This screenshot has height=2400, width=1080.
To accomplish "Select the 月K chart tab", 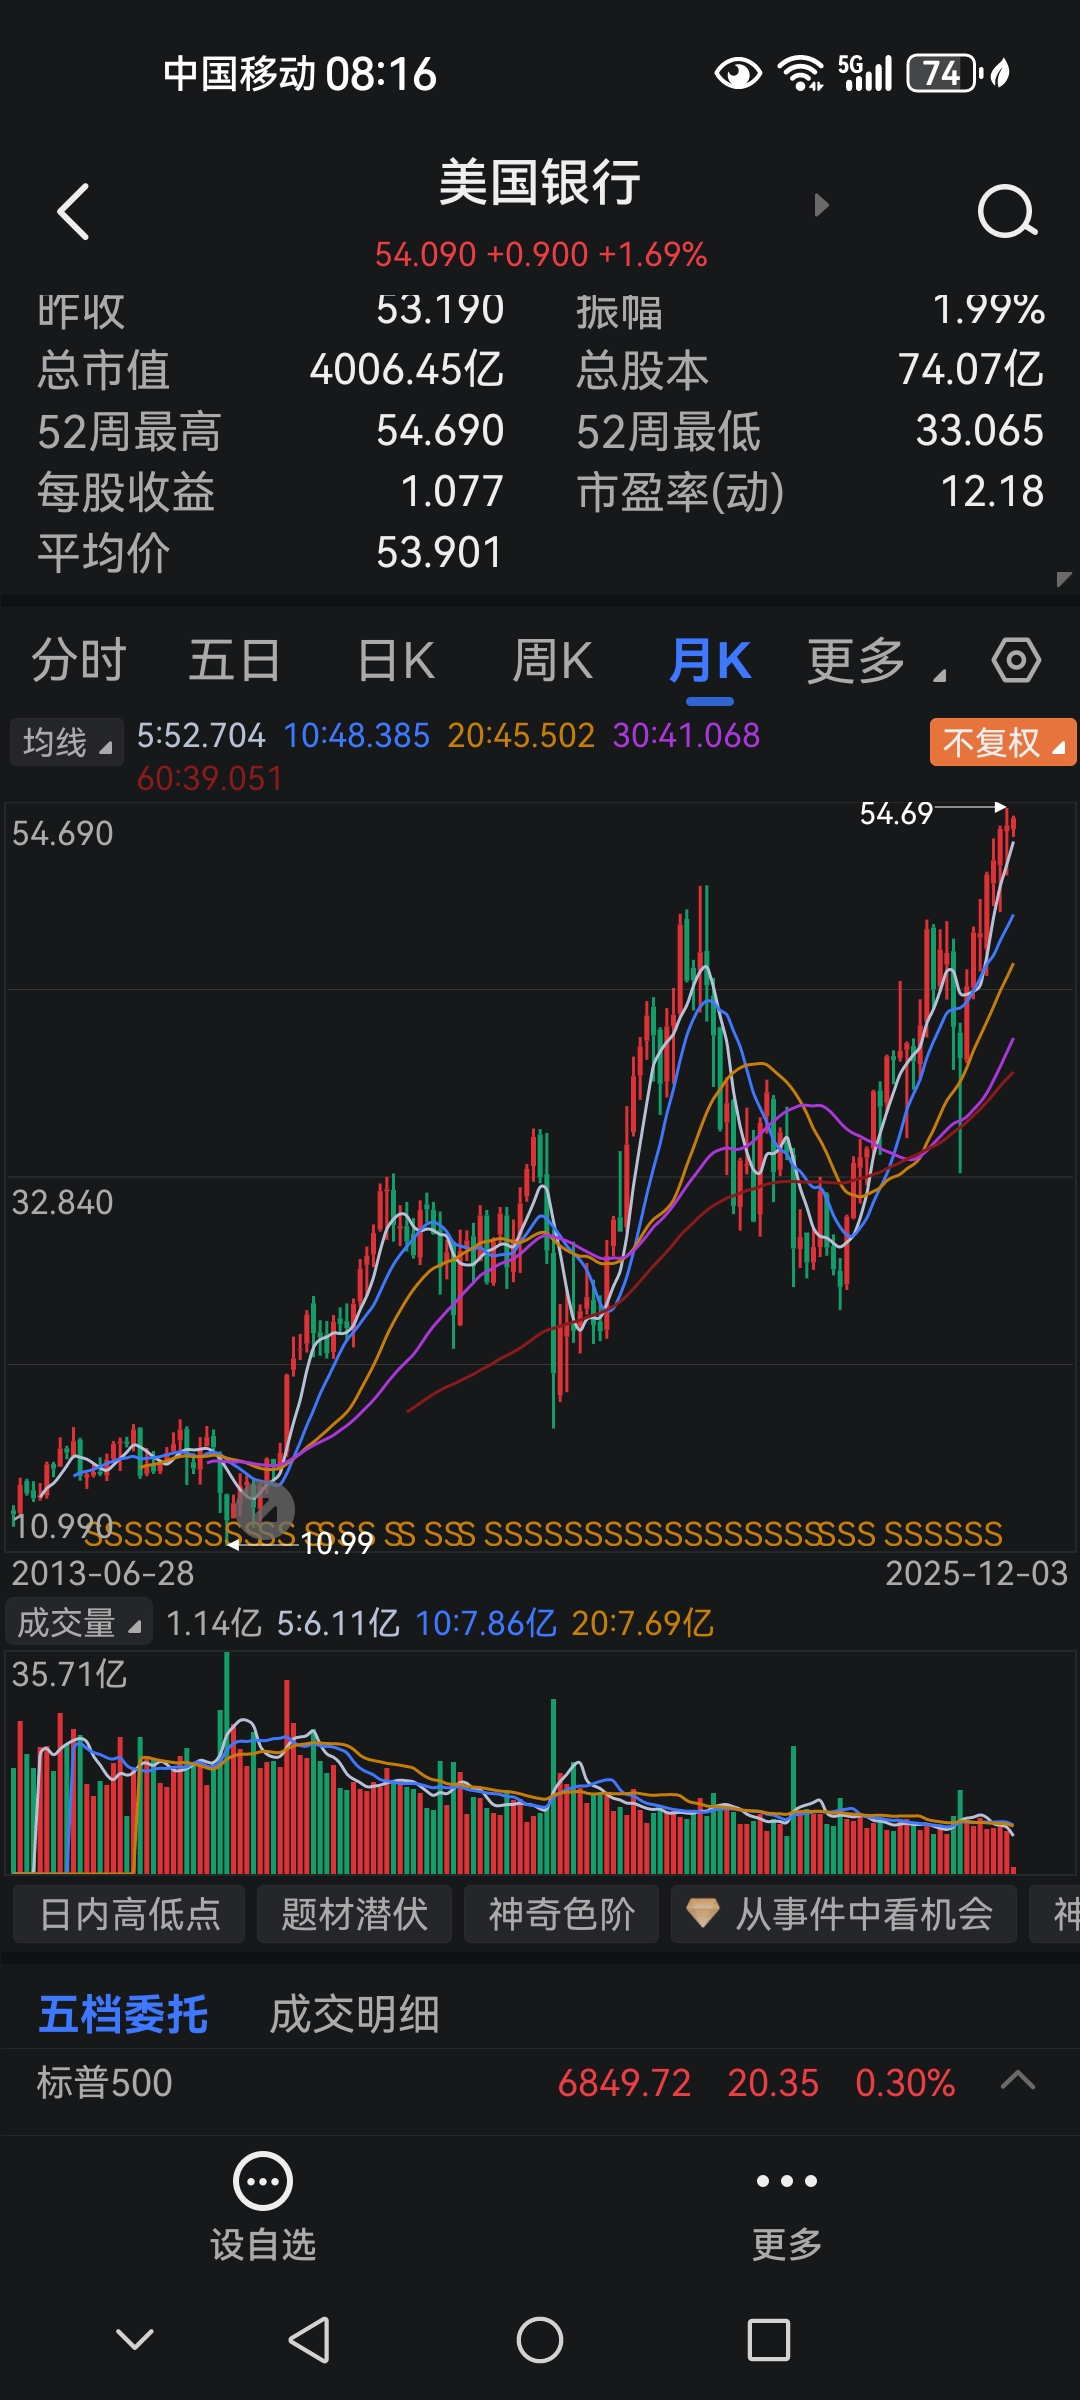I will [x=710, y=661].
